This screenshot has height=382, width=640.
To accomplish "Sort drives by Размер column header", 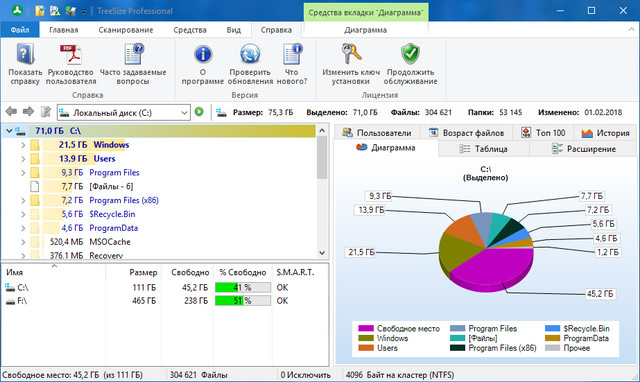I will click(x=134, y=272).
